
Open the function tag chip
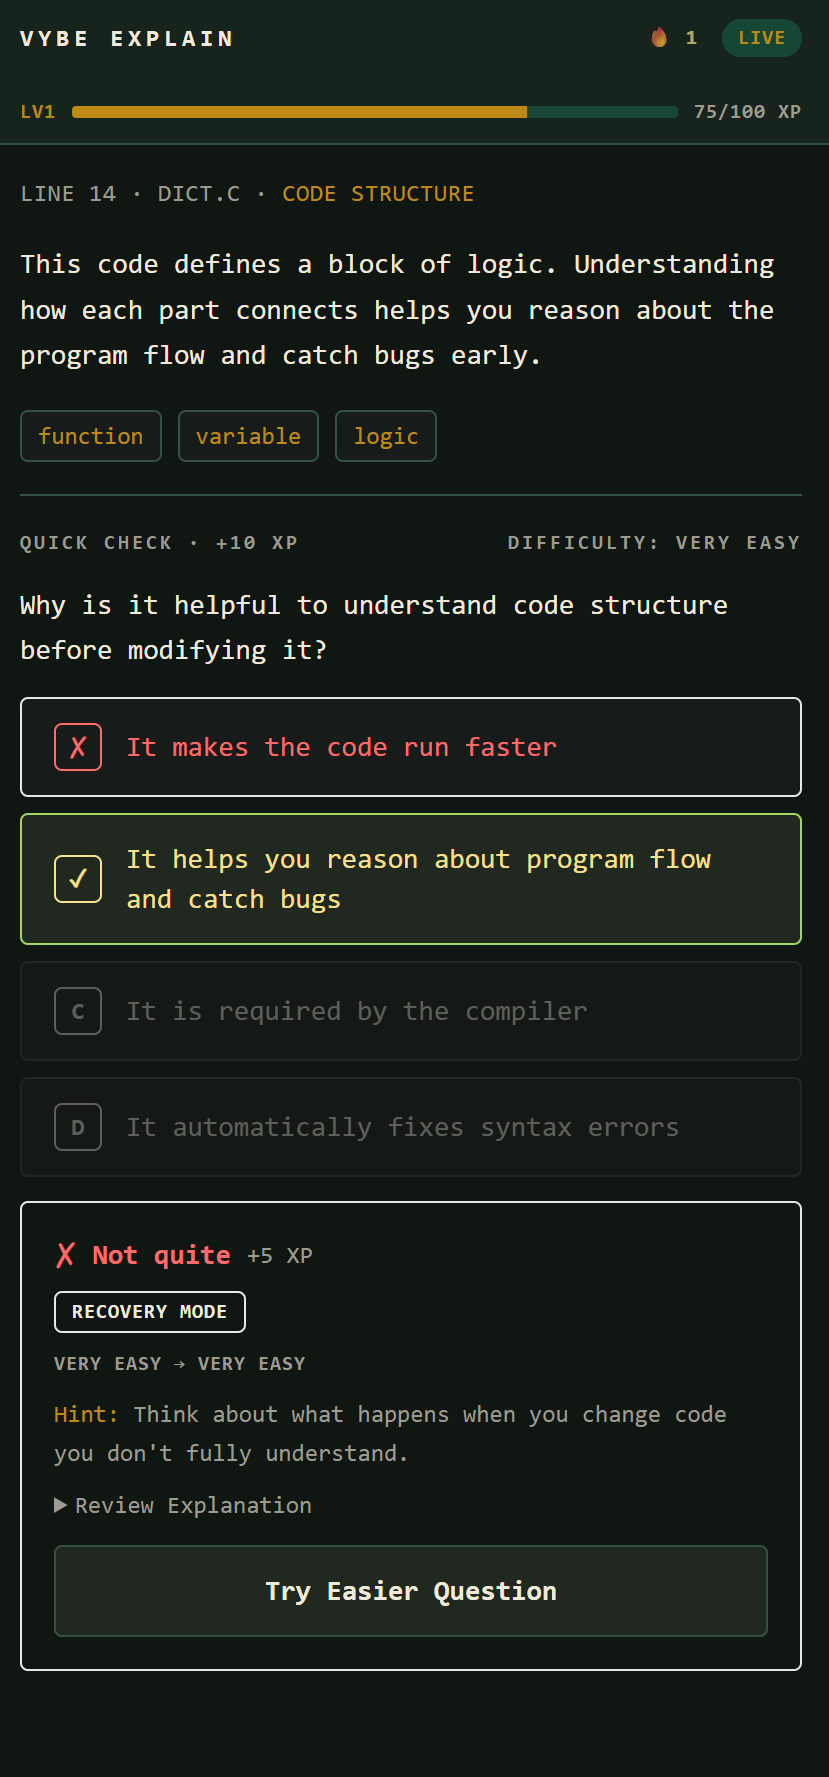pos(91,436)
